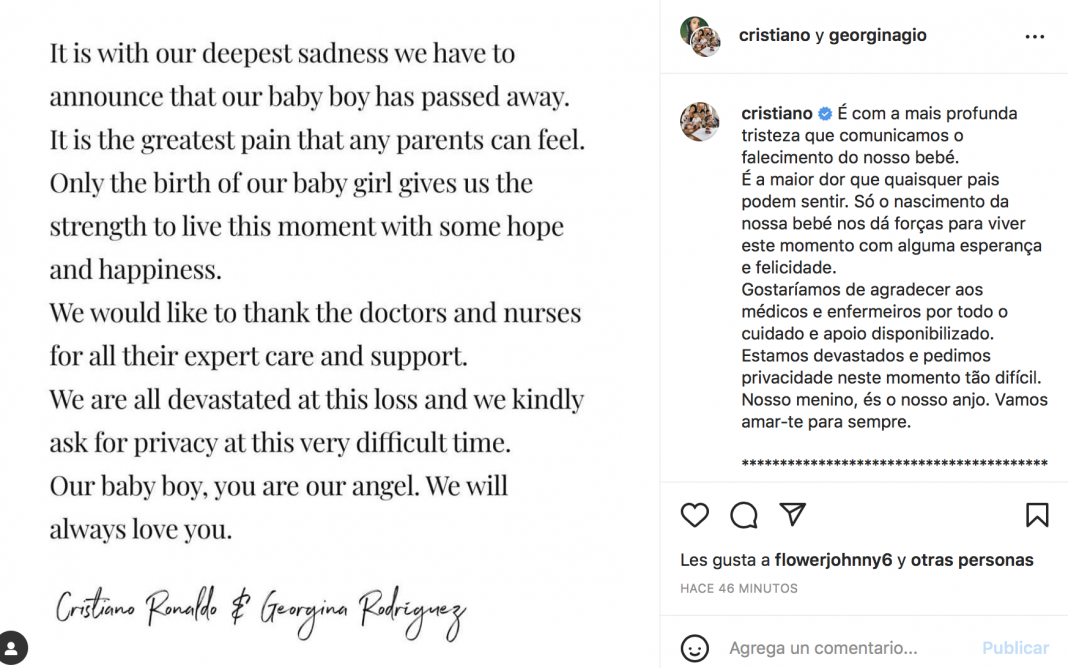Viewport: 1068px width, 668px height.
Task: Visit the flowerjohnny6 profile link
Action: 834,560
